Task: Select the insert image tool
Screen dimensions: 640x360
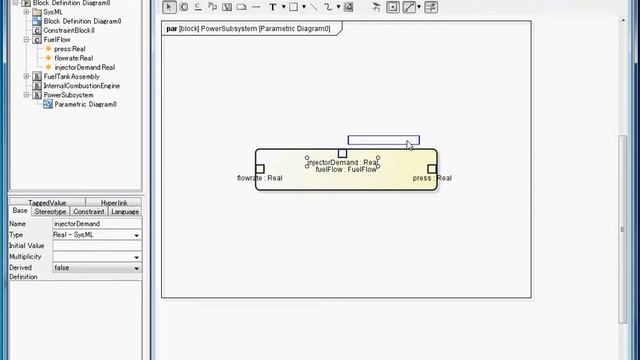Action: tap(348, 7)
